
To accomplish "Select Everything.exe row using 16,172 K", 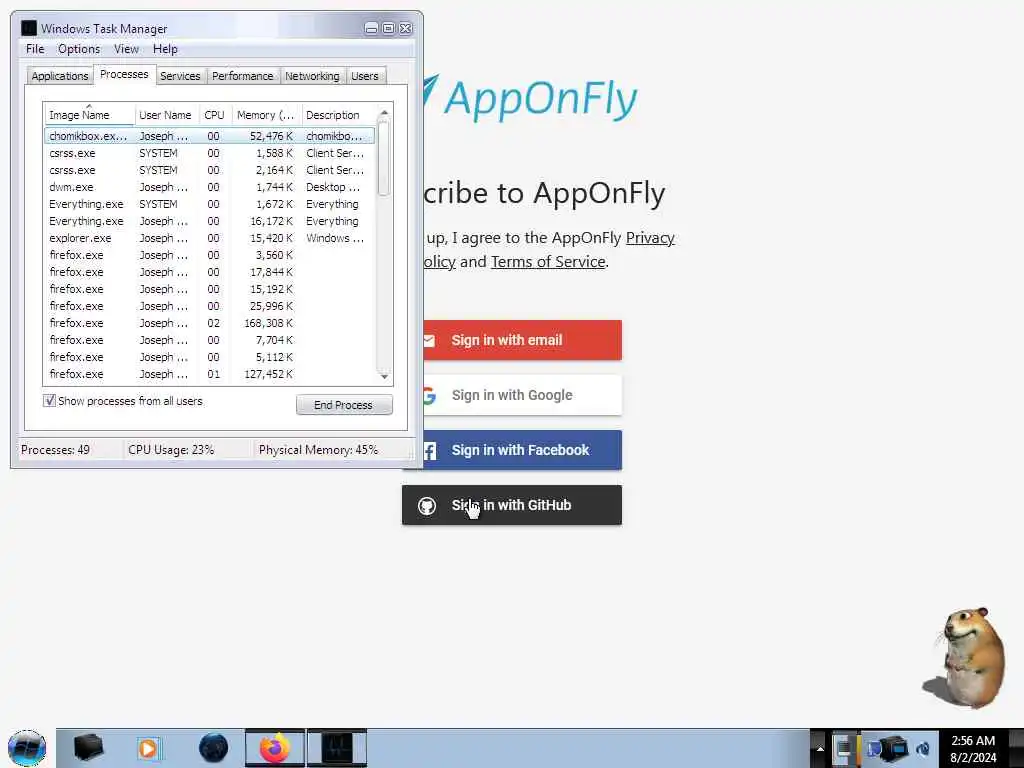I will coord(210,221).
